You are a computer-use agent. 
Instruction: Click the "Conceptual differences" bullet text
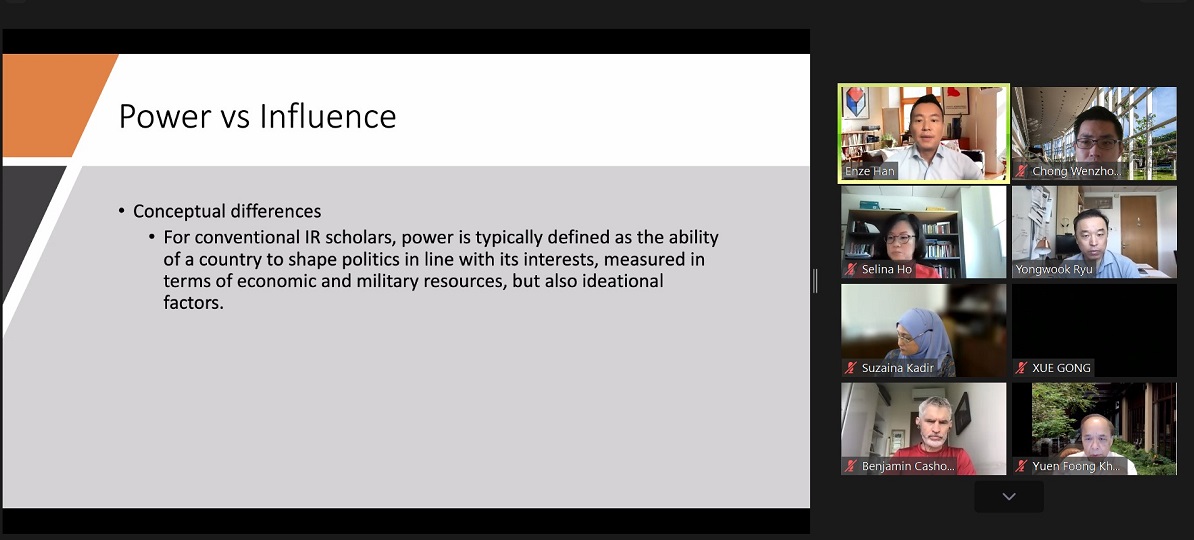pos(227,211)
